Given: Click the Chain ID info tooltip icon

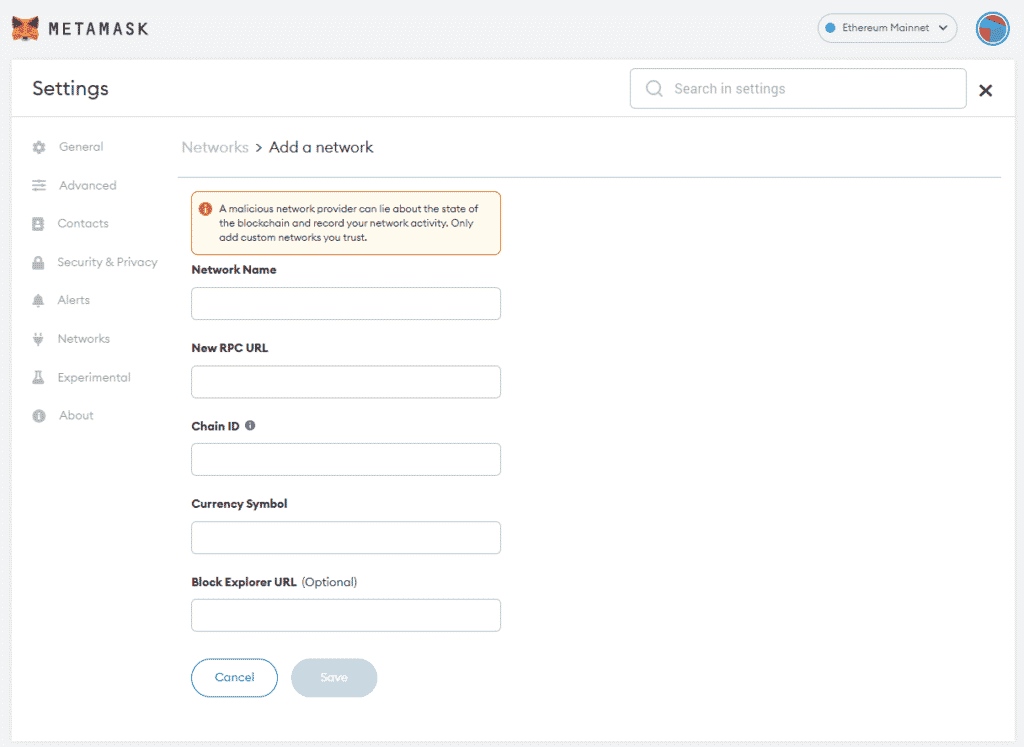Looking at the screenshot, I should 250,425.
